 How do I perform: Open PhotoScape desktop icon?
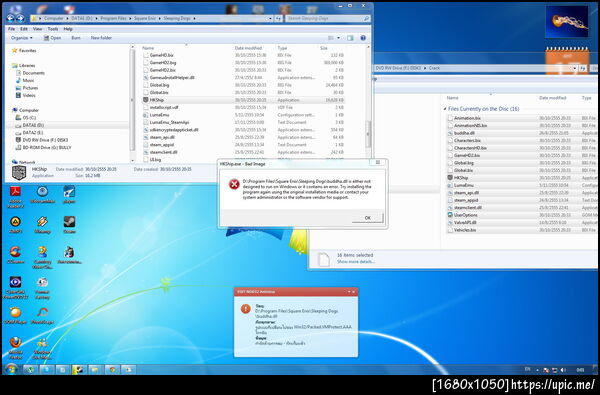tap(42, 315)
